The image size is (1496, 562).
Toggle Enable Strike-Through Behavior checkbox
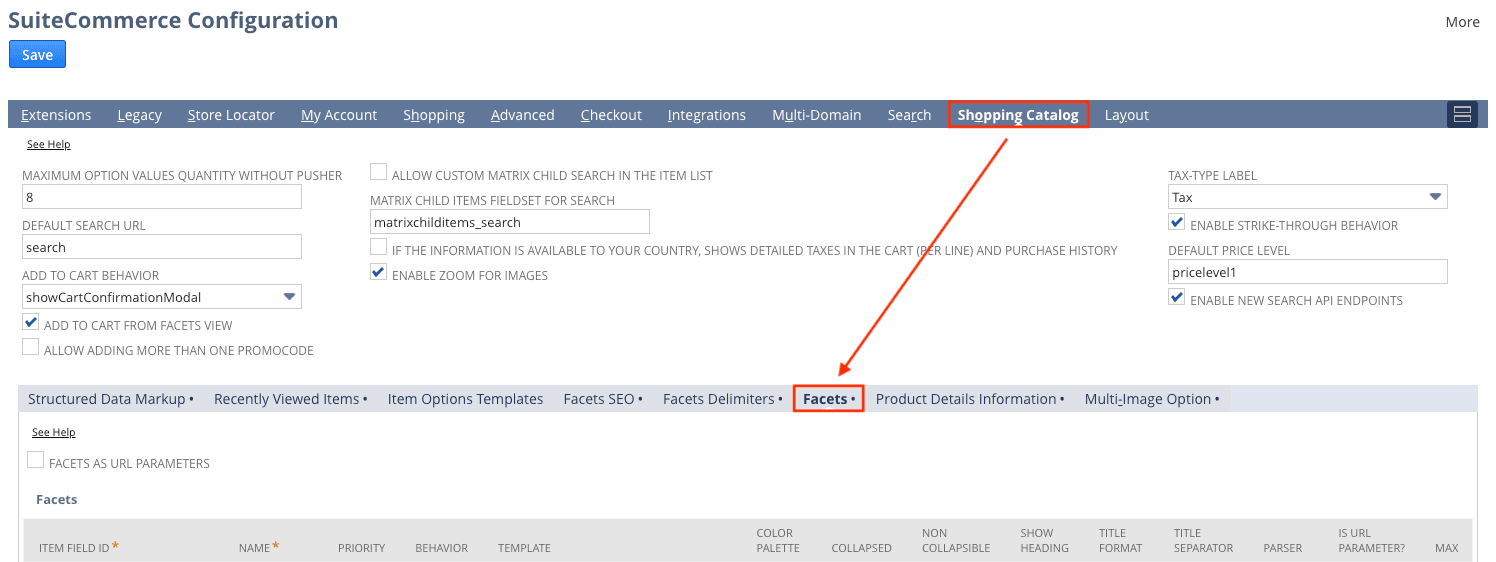pos(1177,223)
